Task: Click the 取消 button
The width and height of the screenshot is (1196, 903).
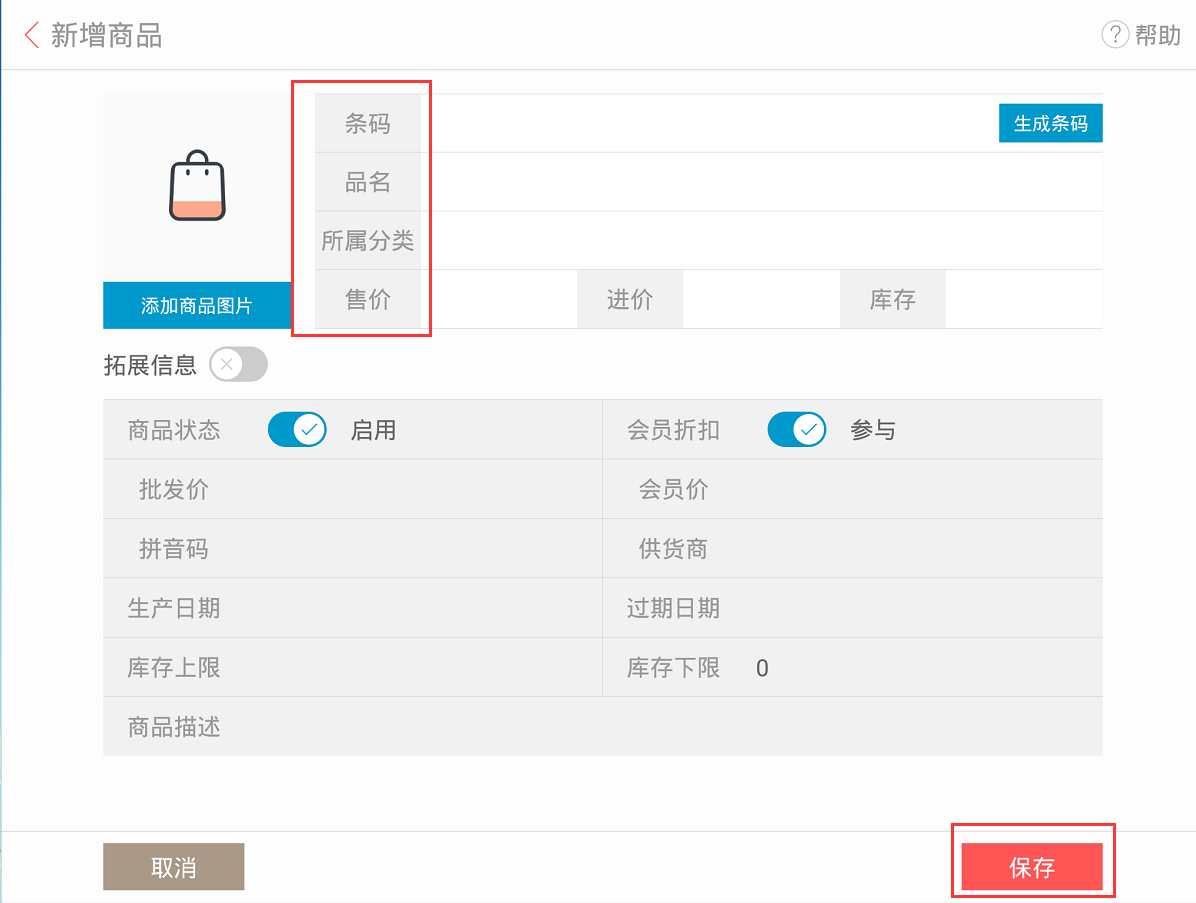Action: (173, 867)
